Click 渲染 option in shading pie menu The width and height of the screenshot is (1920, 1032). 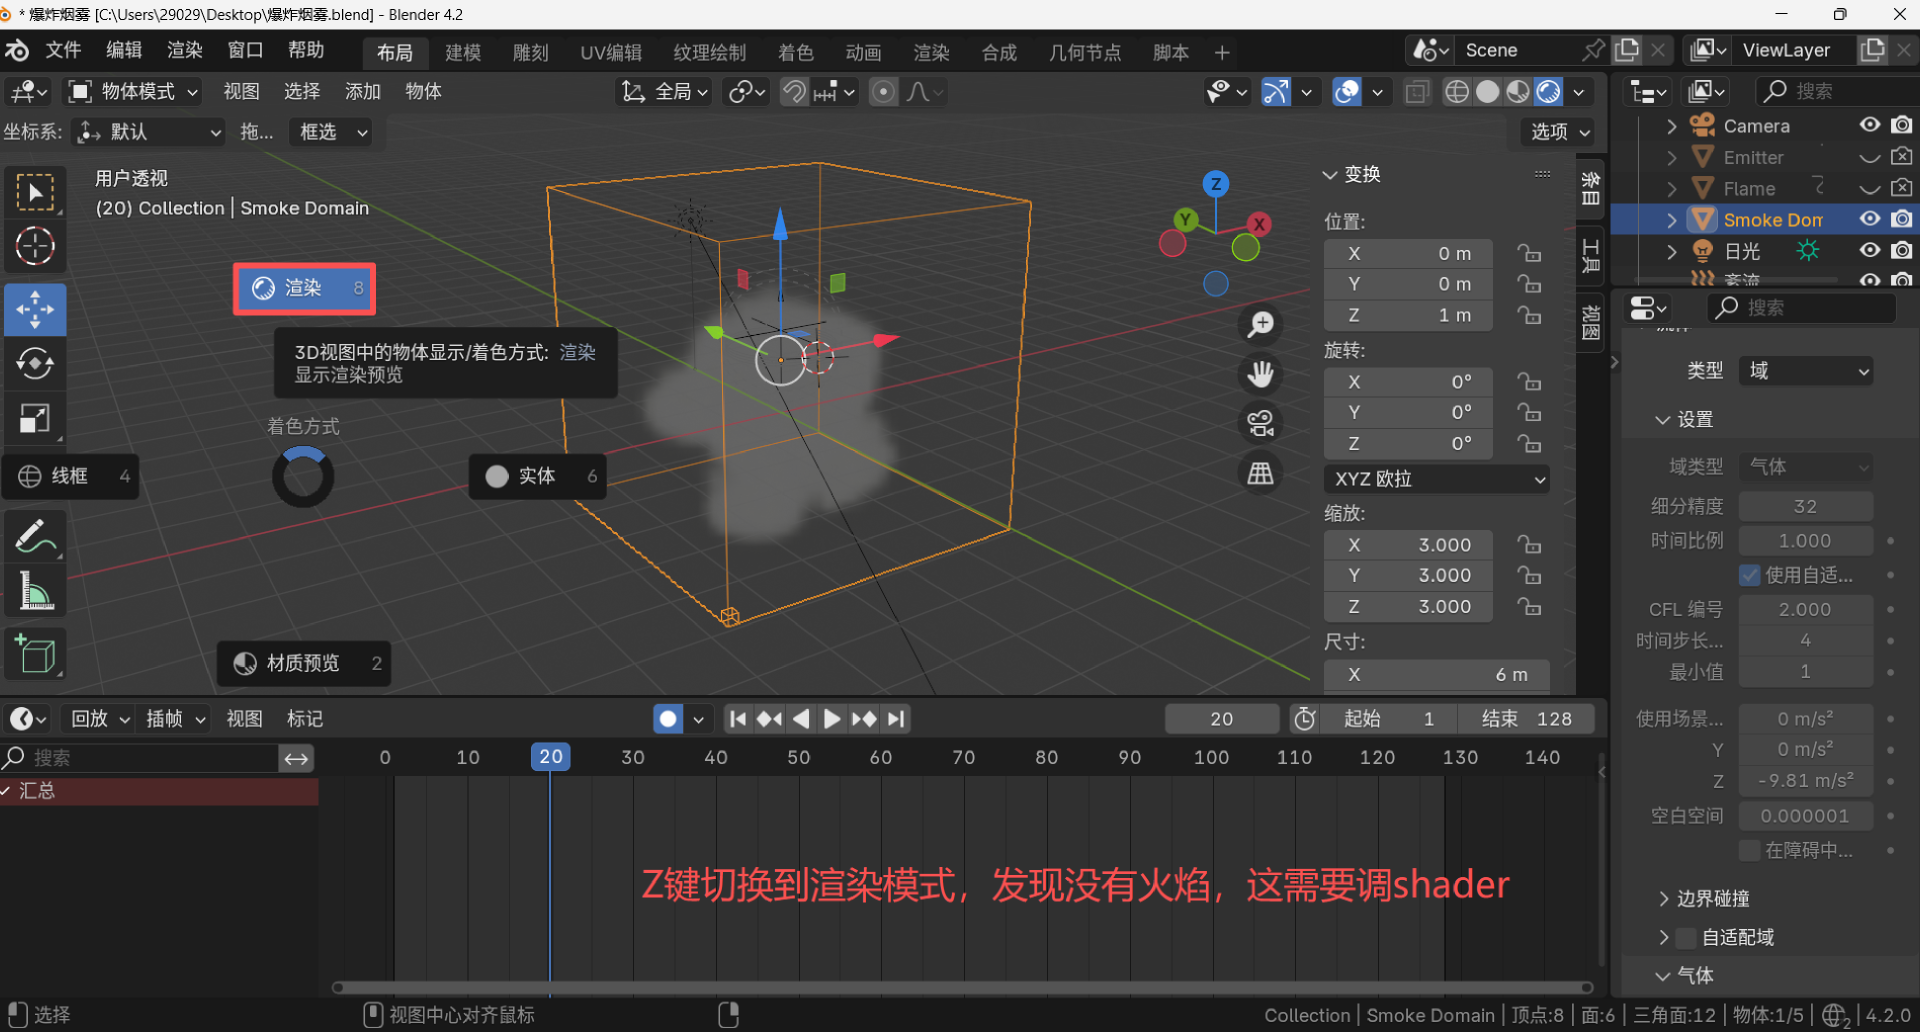[305, 288]
